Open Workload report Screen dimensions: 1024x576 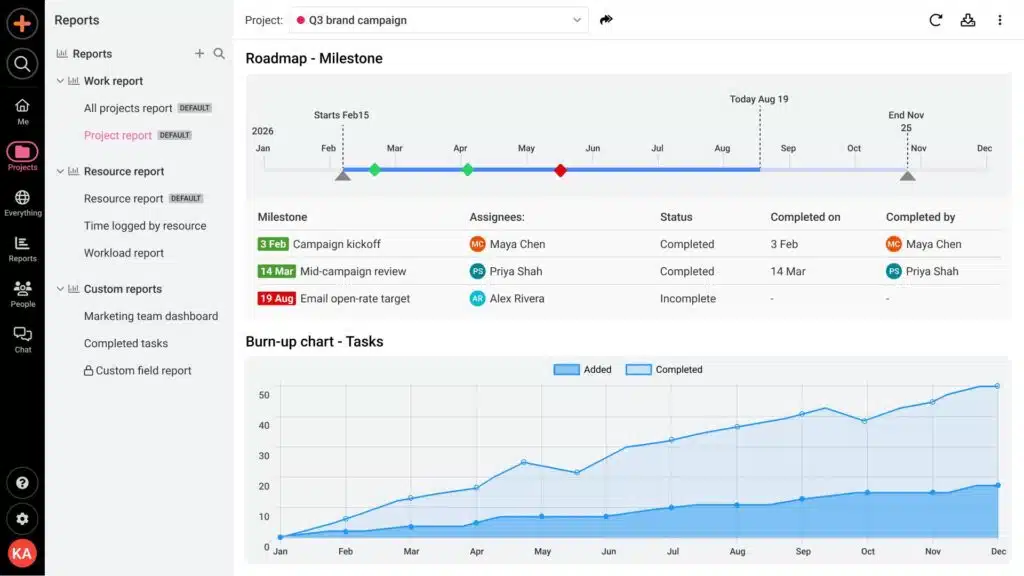pyautogui.click(x=123, y=253)
